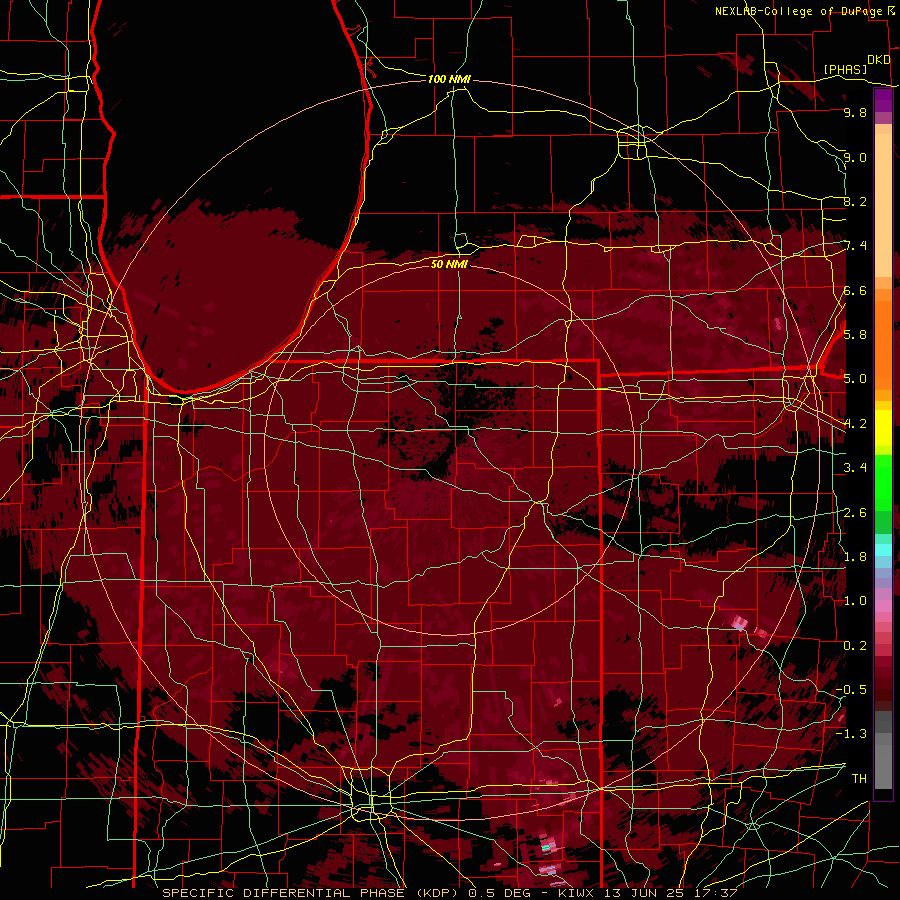Select the 6.6 value on the color scale
This screenshot has width=900, height=900.
tap(855, 290)
